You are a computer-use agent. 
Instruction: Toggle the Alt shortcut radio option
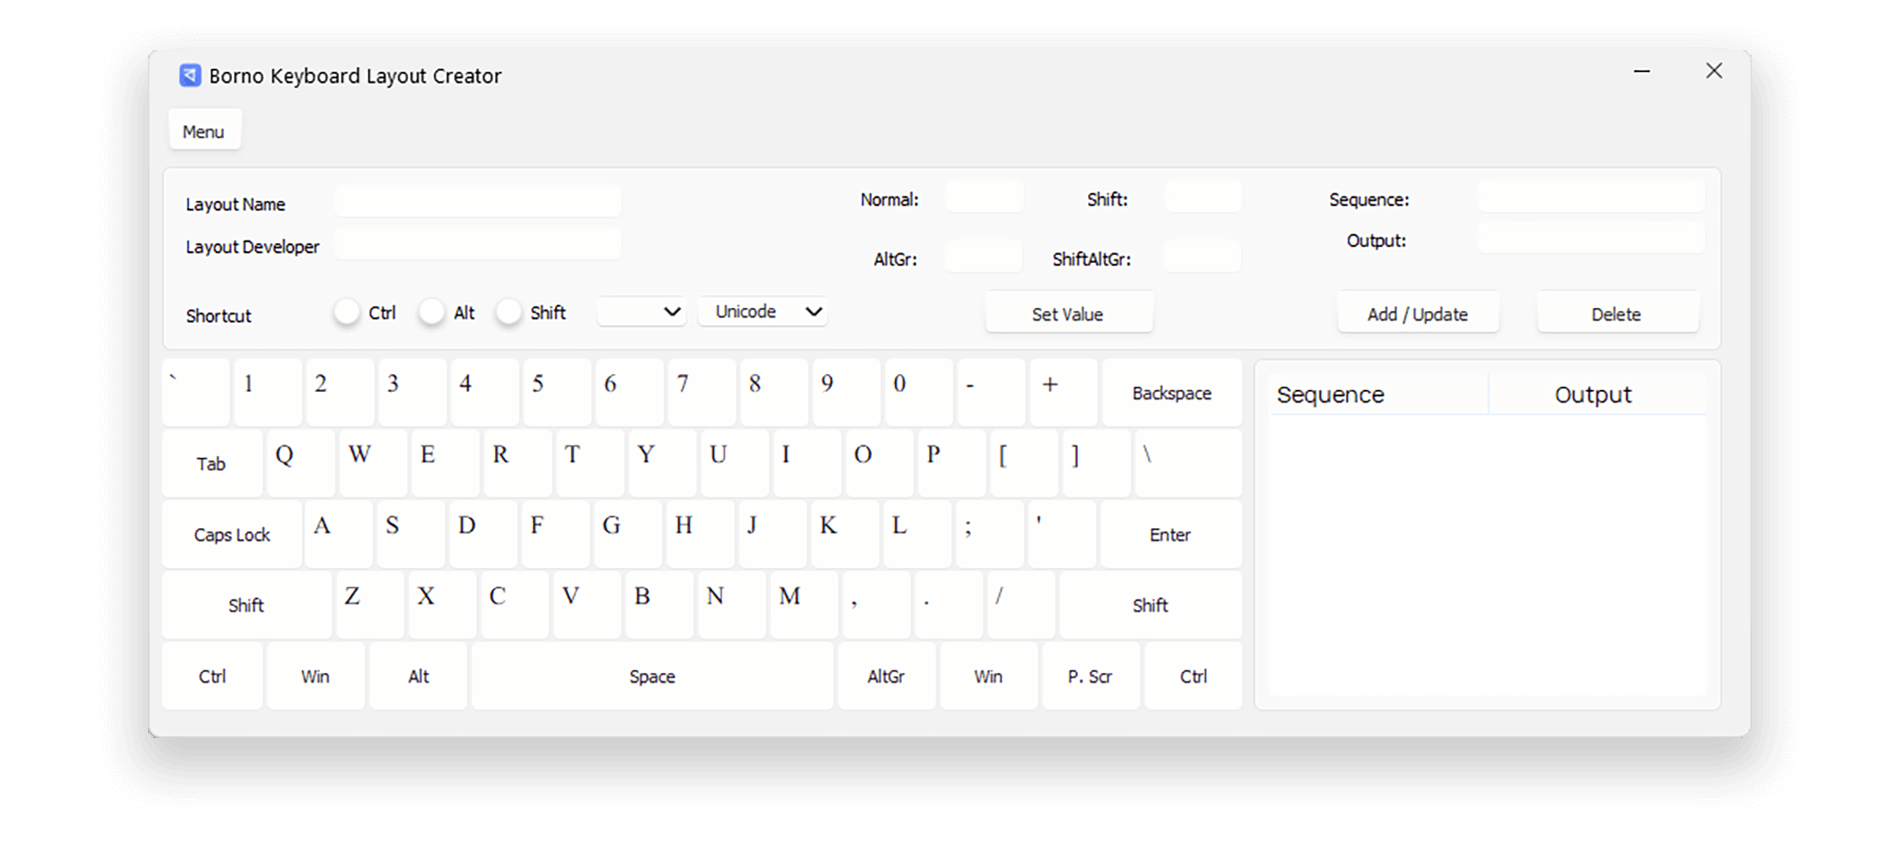(432, 313)
